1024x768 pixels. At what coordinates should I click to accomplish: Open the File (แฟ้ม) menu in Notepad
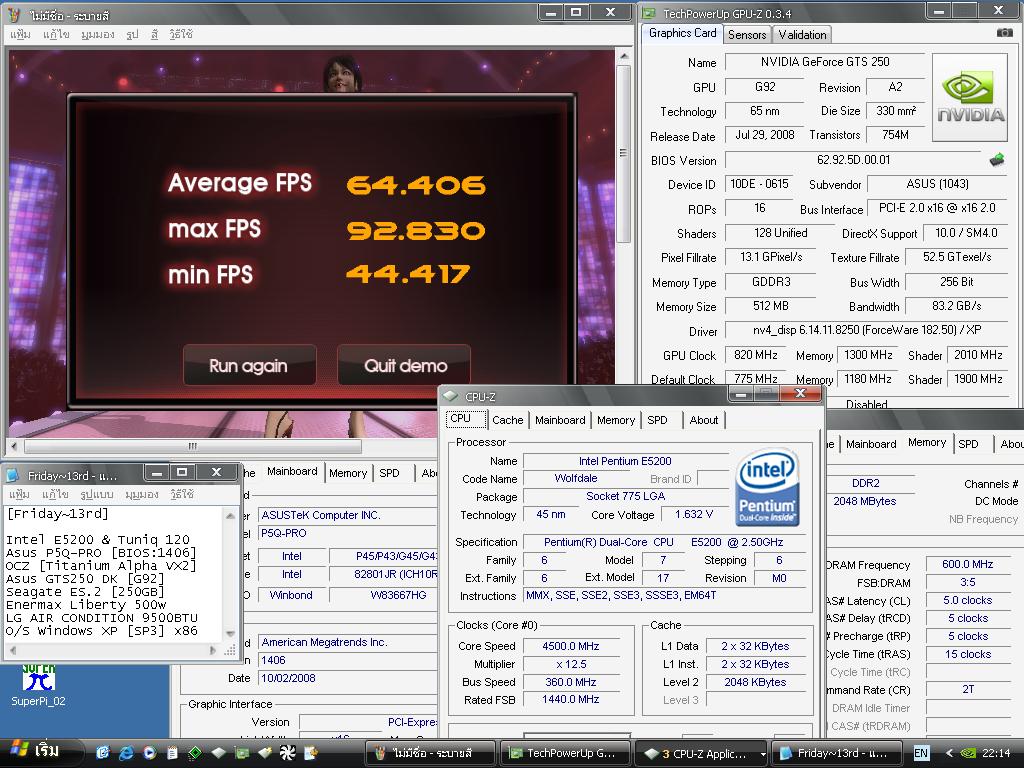[19, 494]
